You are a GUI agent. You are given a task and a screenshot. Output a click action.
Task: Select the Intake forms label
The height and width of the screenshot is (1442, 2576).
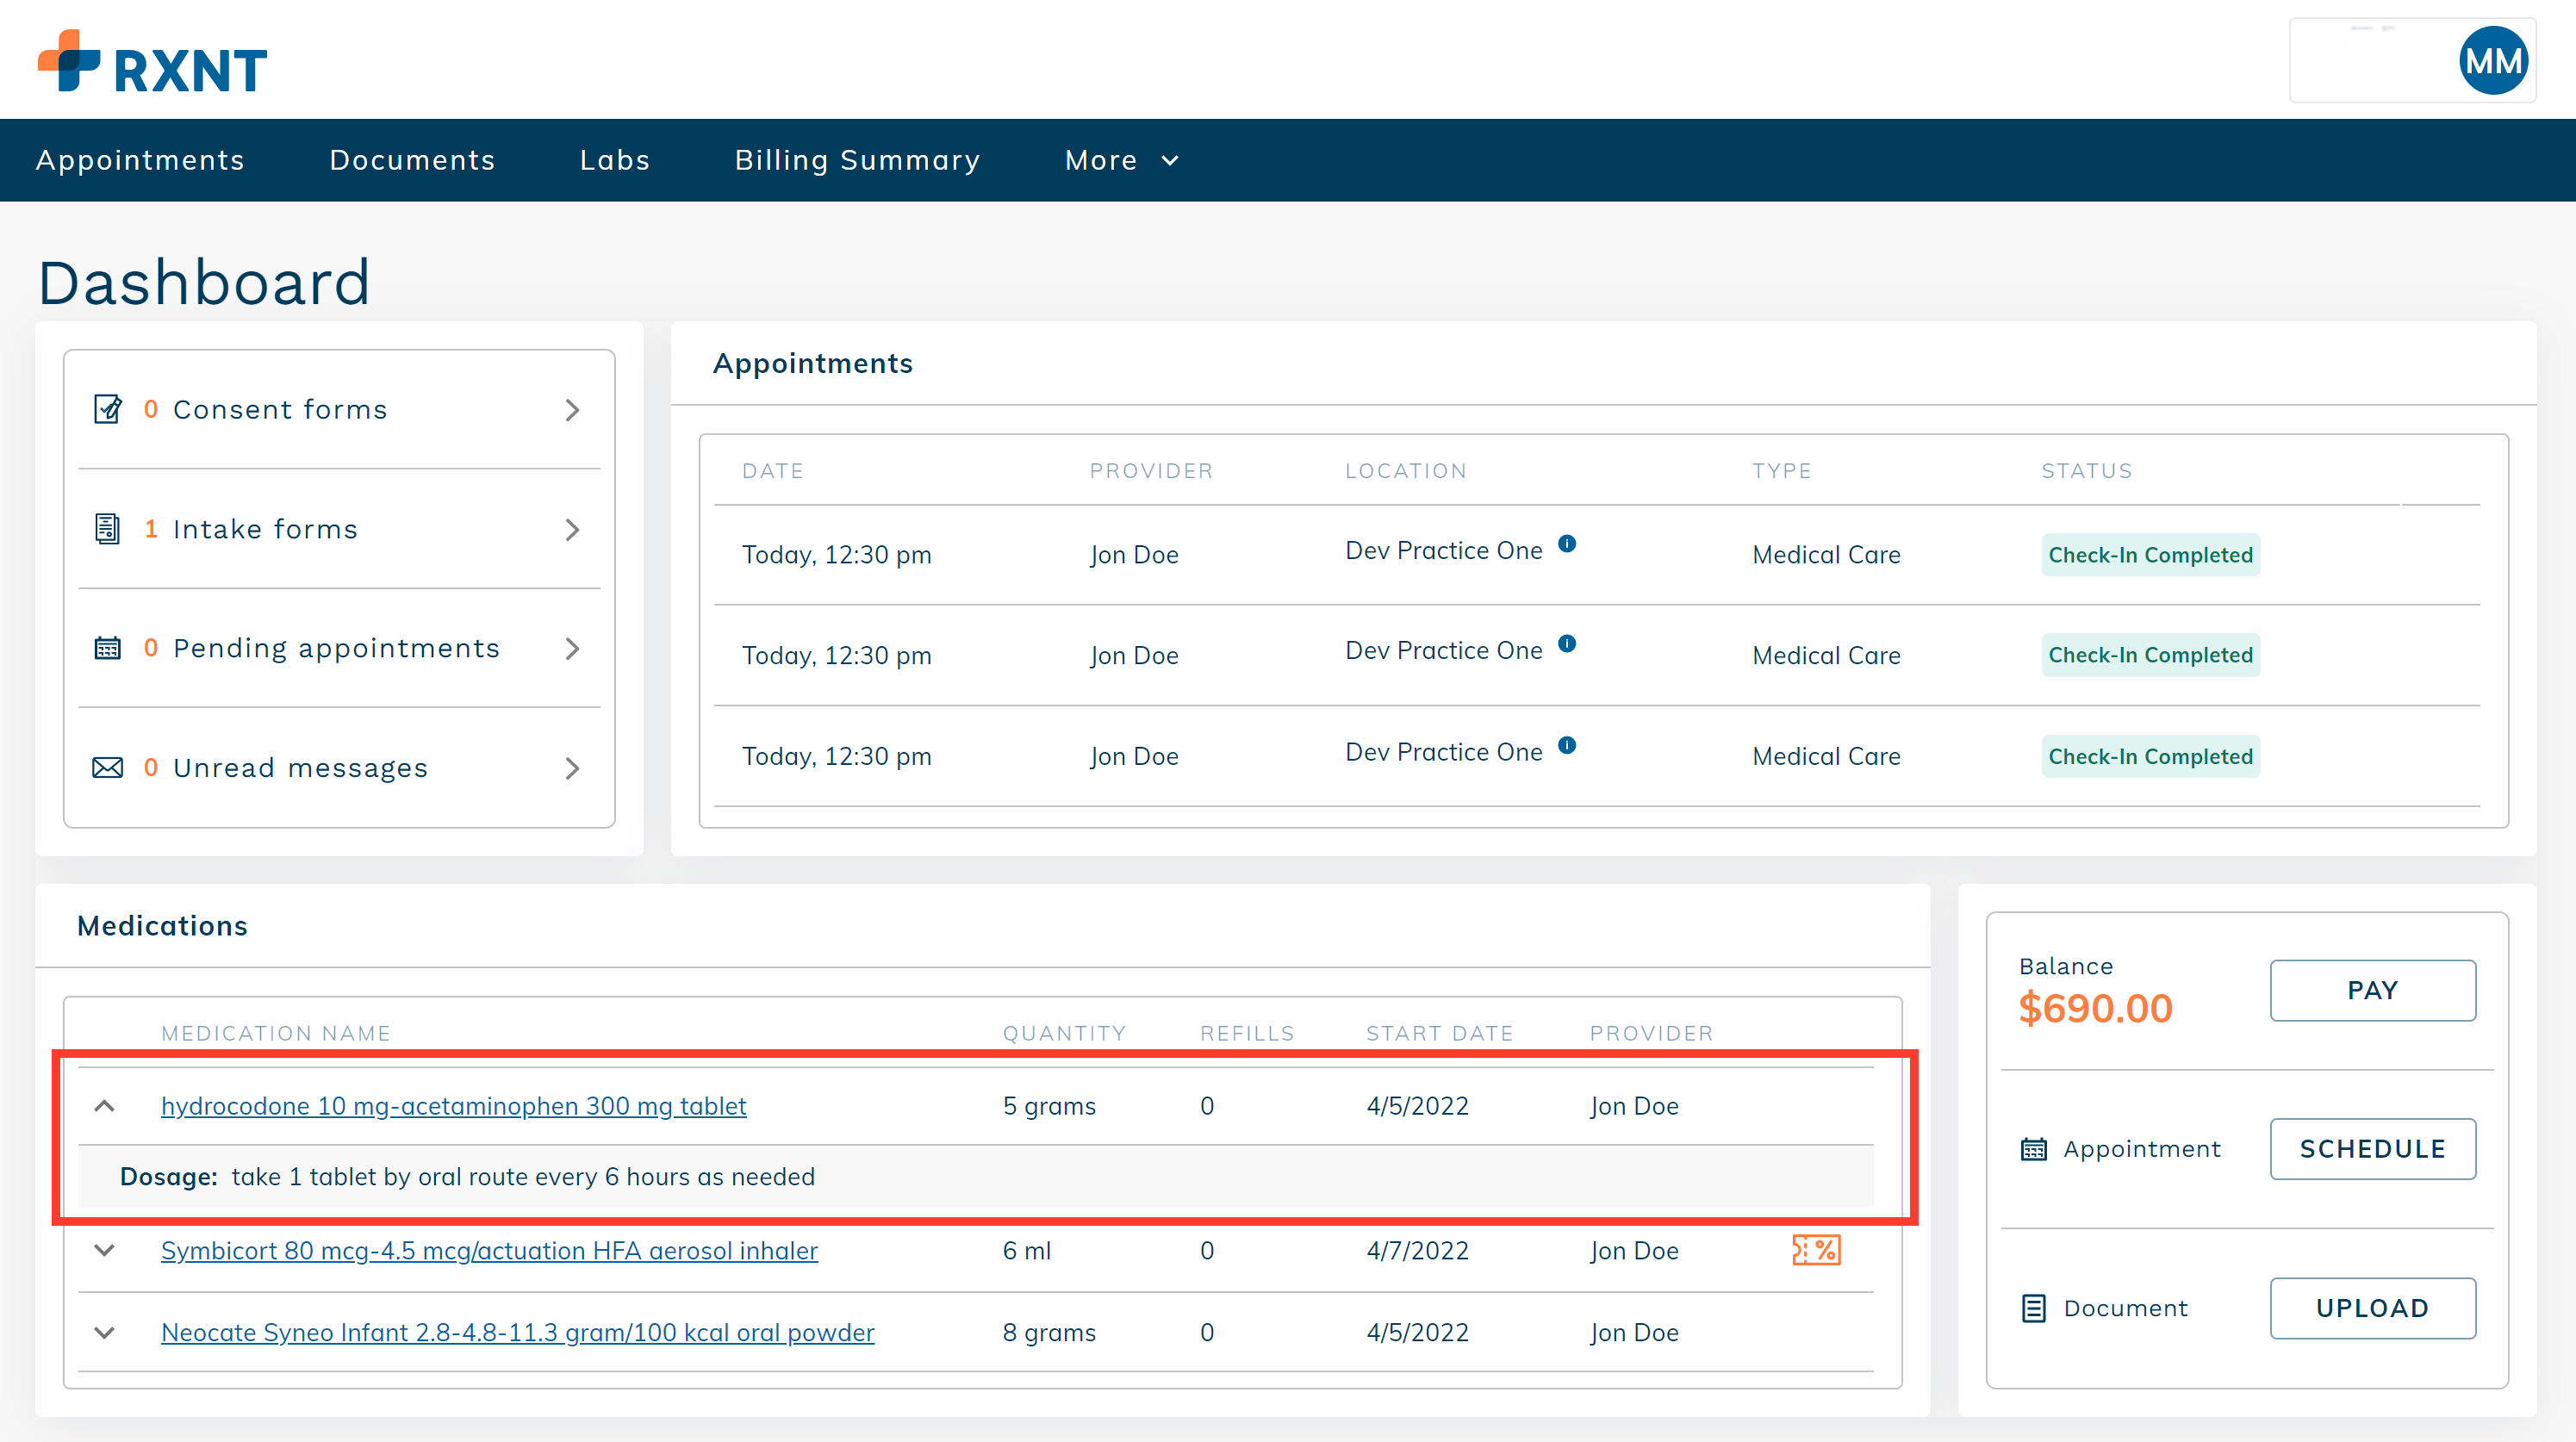coord(265,530)
